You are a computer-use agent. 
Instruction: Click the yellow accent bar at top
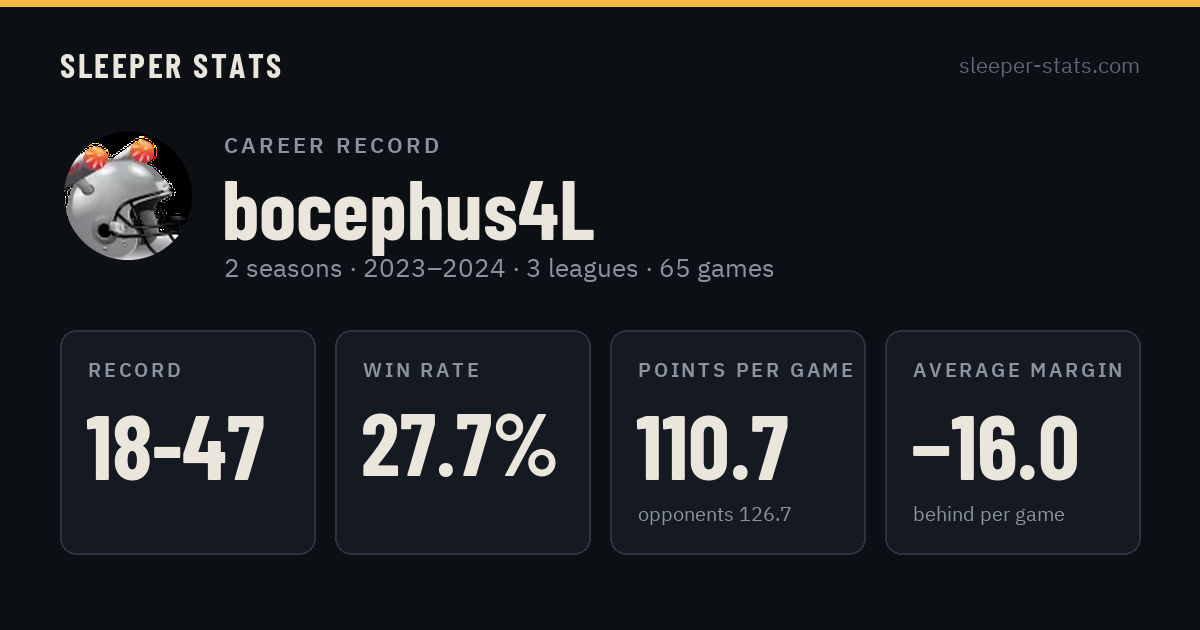click(600, 3)
